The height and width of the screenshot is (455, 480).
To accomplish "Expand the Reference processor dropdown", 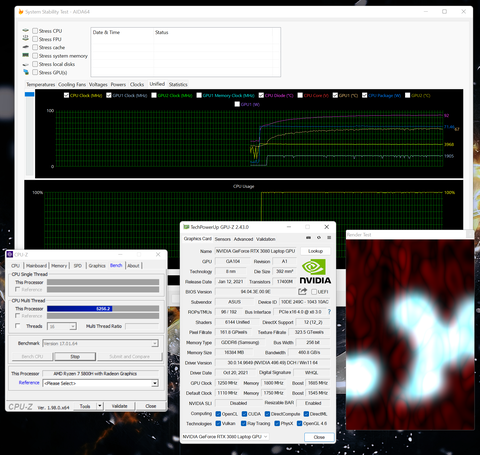I will [100, 383].
